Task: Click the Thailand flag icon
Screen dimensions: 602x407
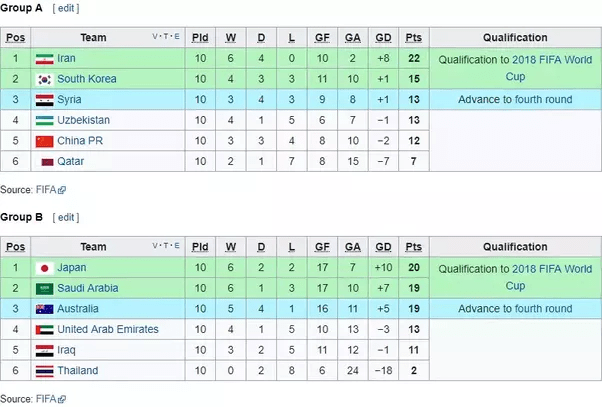Action: coord(45,371)
